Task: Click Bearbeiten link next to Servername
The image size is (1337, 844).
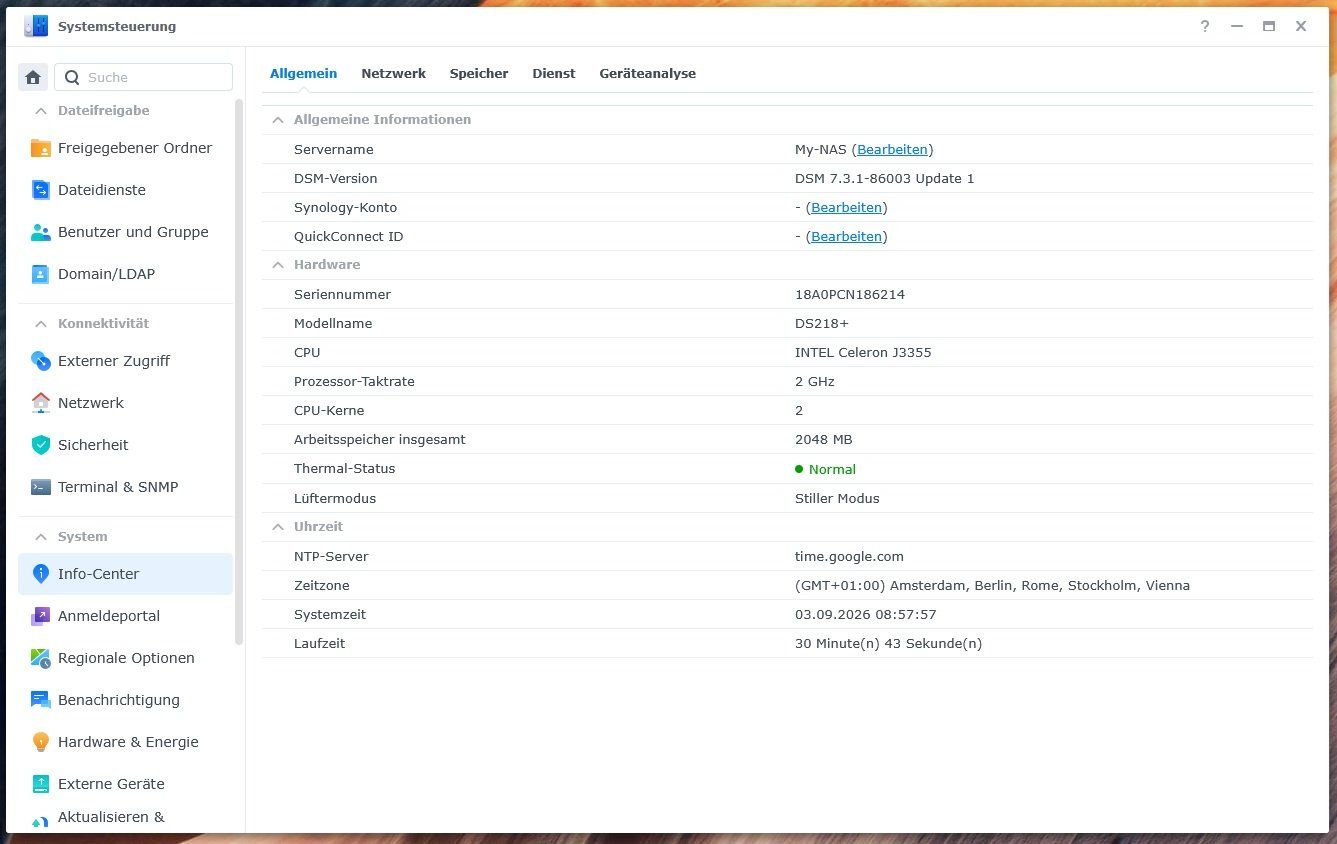Action: 892,150
